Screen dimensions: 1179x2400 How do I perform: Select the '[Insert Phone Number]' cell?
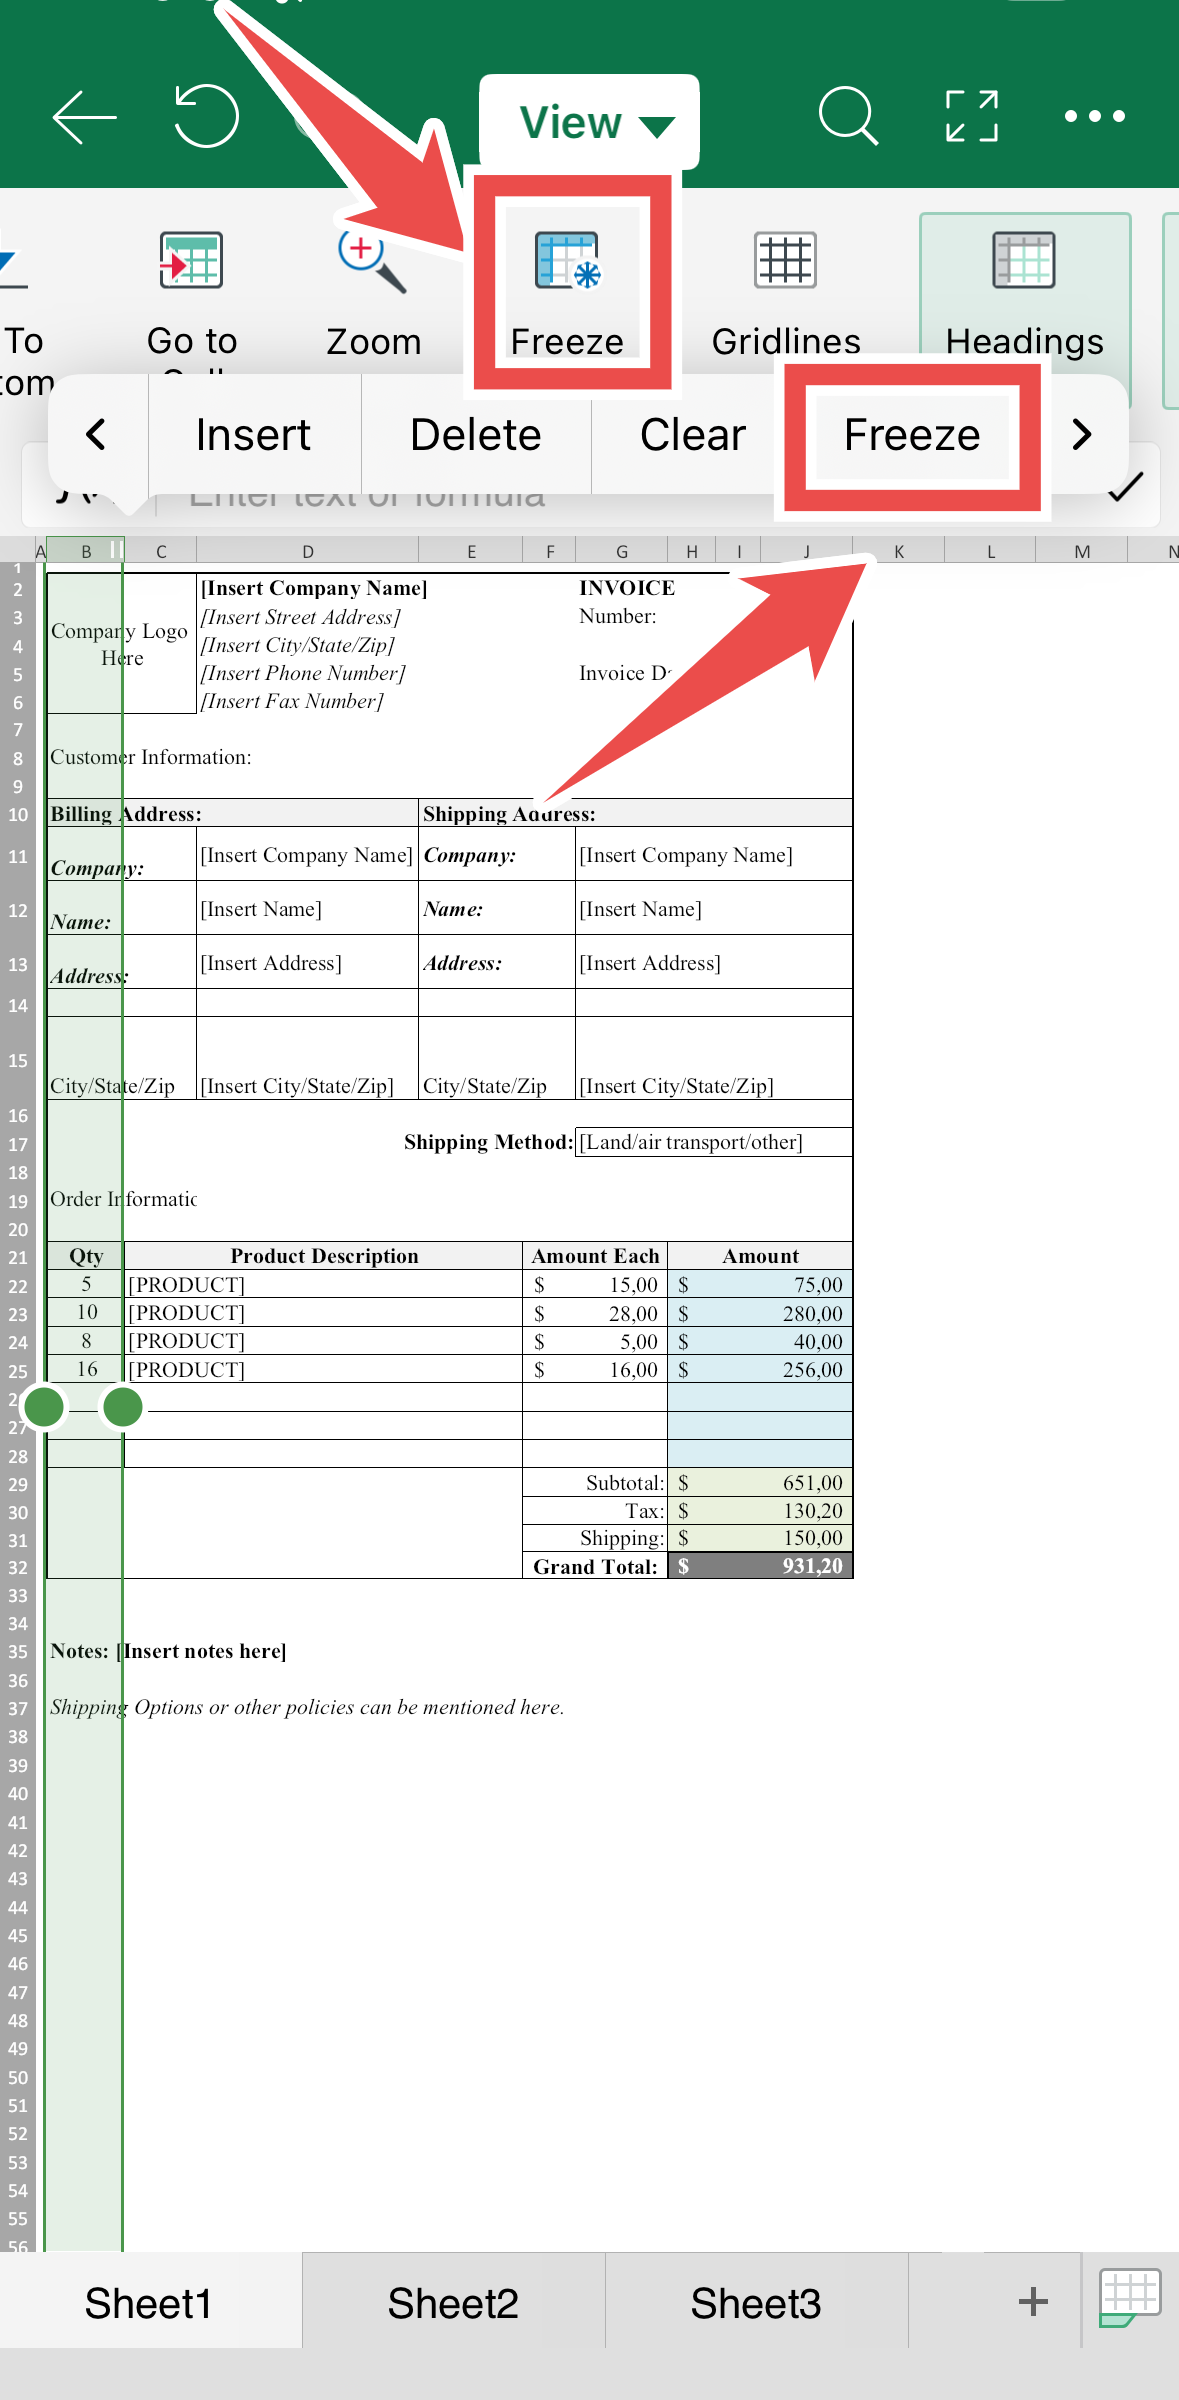(303, 673)
